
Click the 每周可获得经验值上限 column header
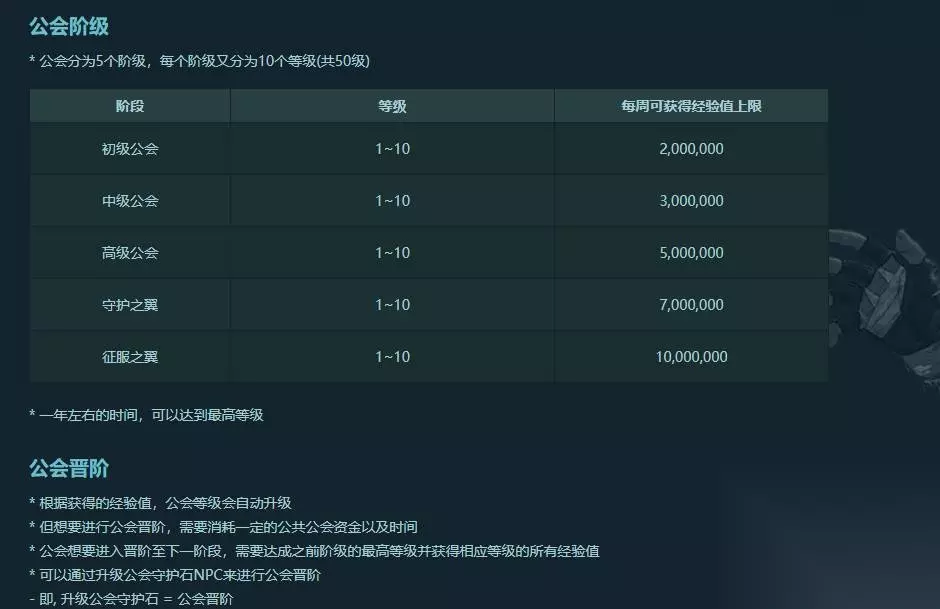(691, 106)
